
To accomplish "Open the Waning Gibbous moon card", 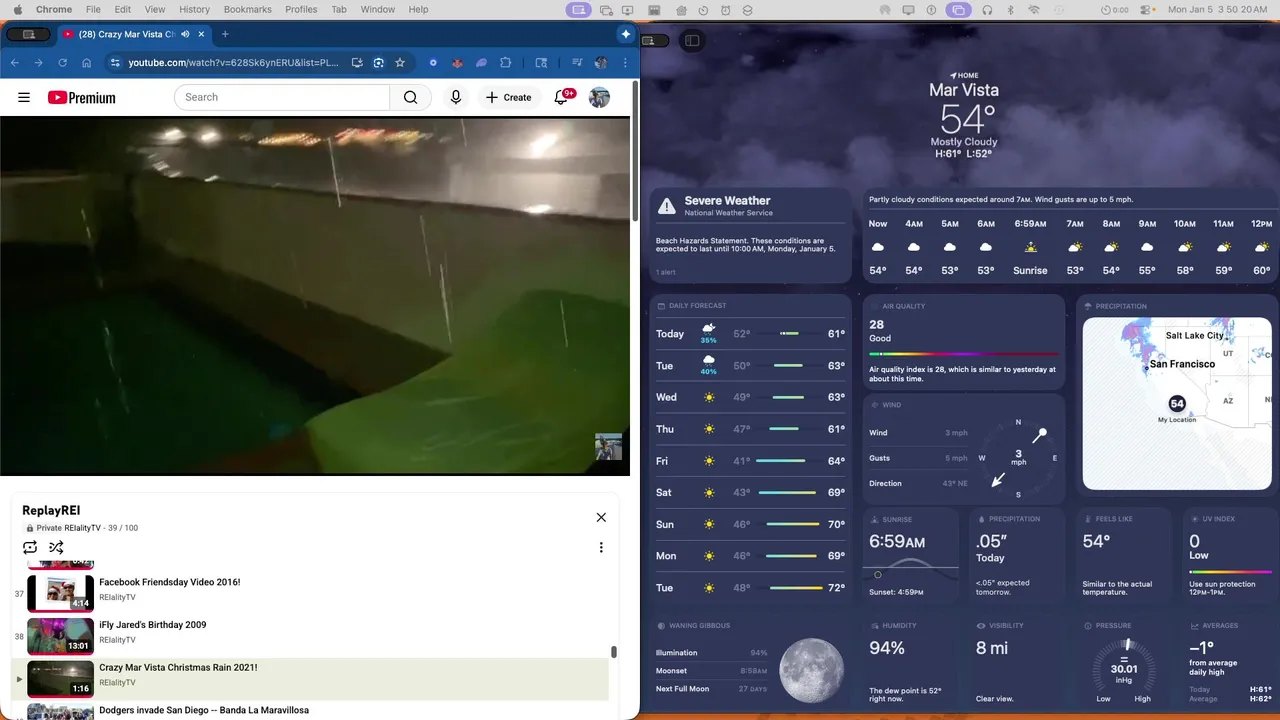I will (753, 660).
